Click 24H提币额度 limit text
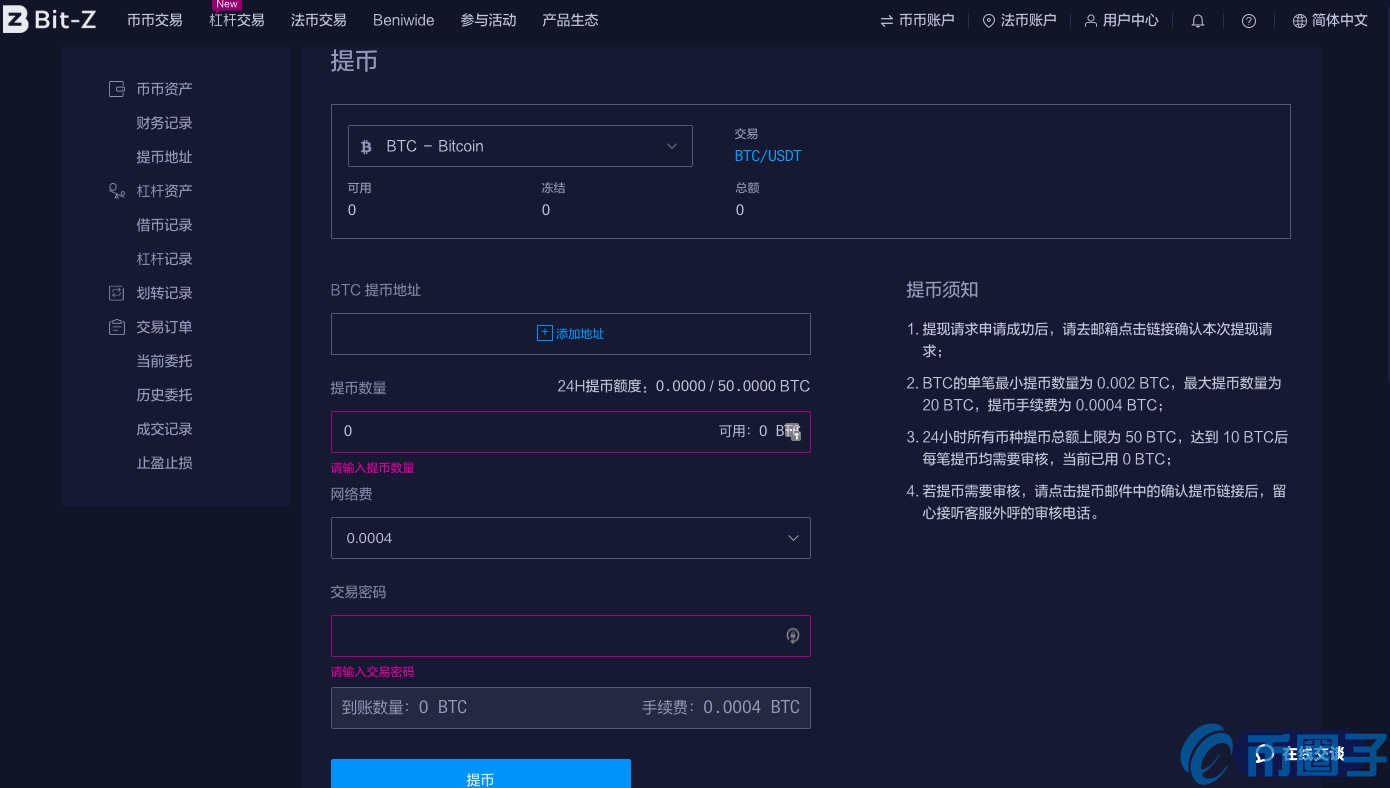 coord(684,386)
